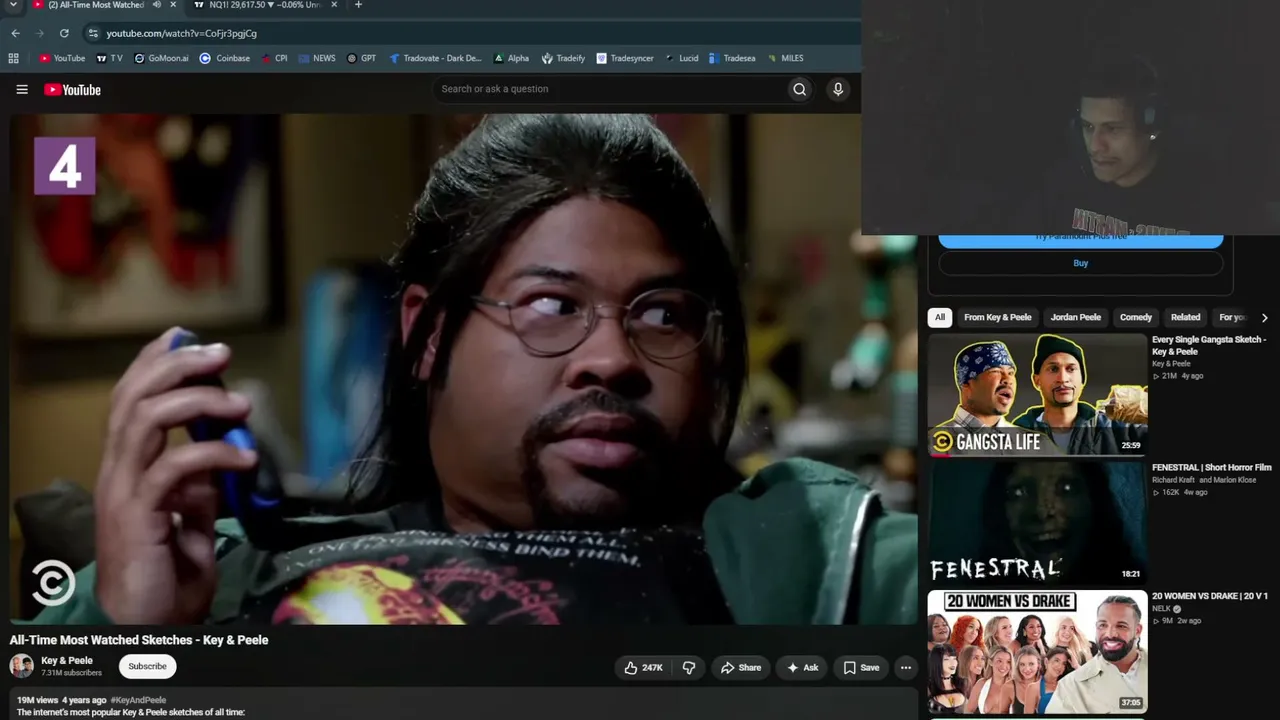Click the Gangsta Life video thumbnail

coord(1037,395)
